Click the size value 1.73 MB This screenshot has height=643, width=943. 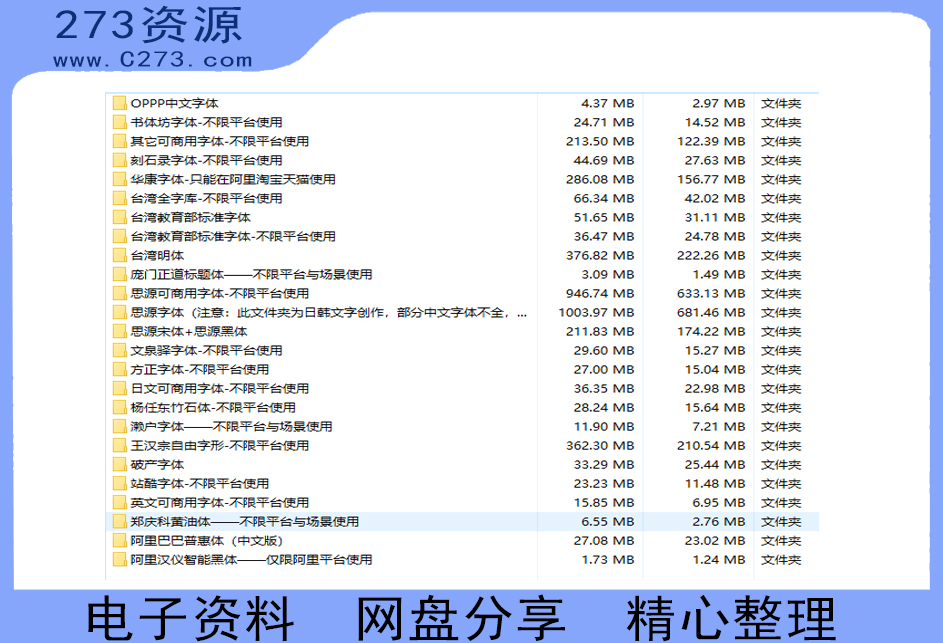pyautogui.click(x=607, y=559)
